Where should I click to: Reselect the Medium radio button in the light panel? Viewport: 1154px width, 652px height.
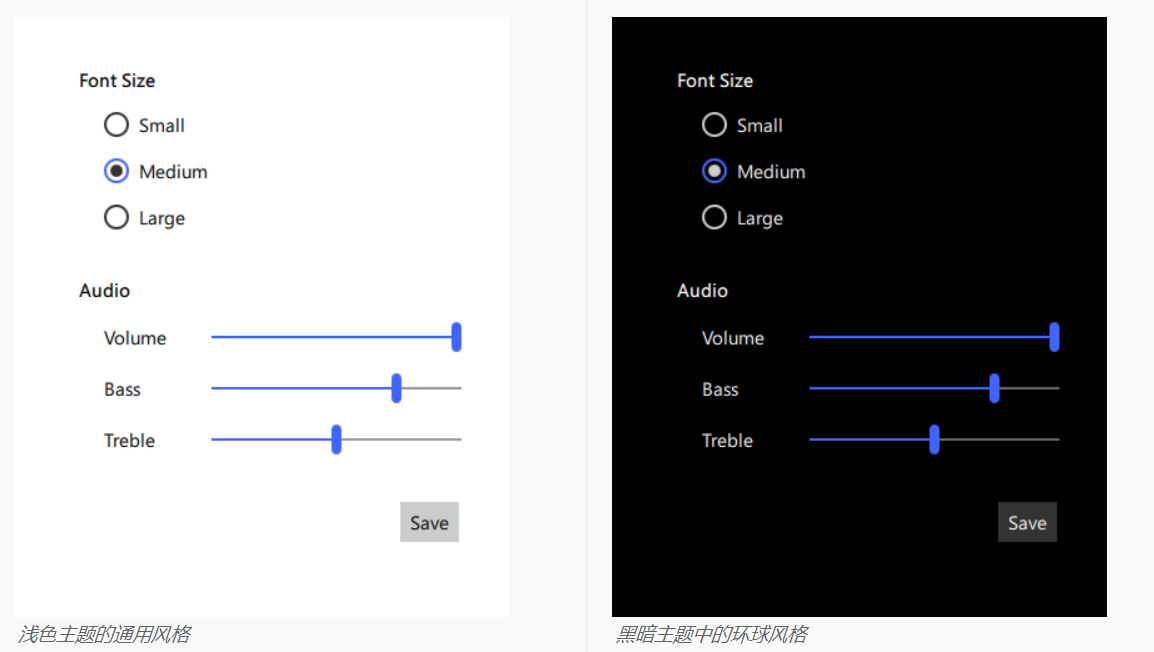point(116,170)
